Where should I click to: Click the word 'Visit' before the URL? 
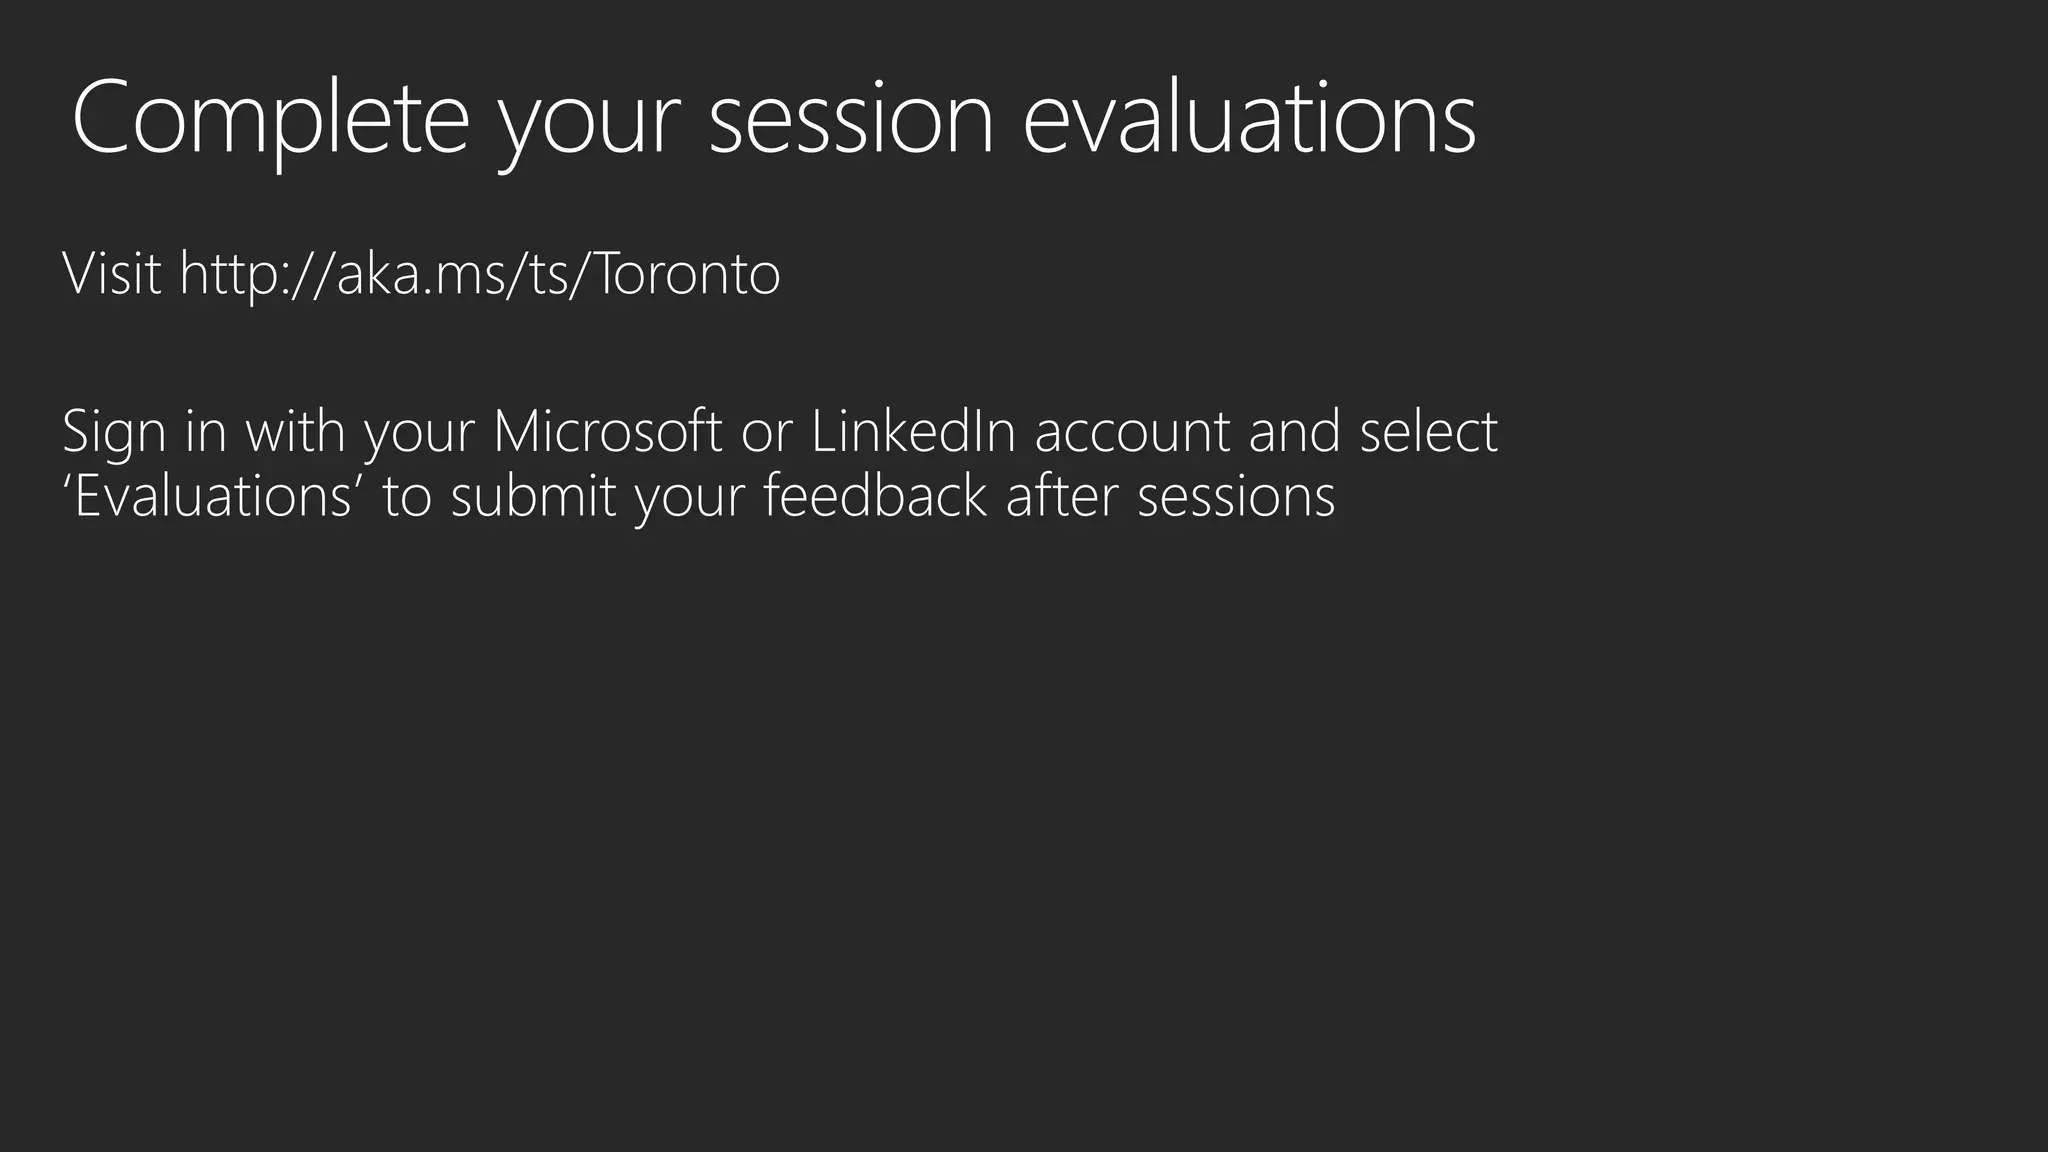112,272
